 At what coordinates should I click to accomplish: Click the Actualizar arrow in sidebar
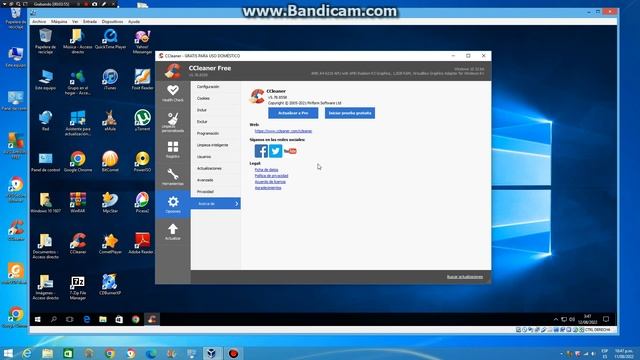pos(173,231)
